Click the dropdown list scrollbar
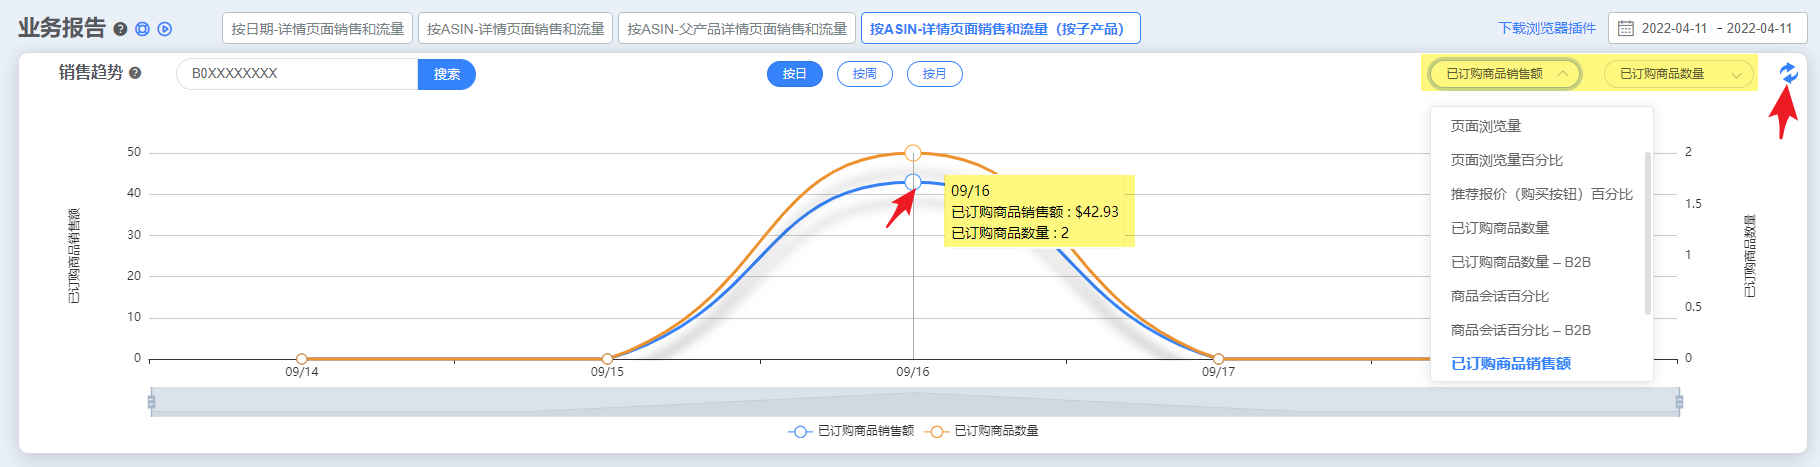 click(1647, 232)
